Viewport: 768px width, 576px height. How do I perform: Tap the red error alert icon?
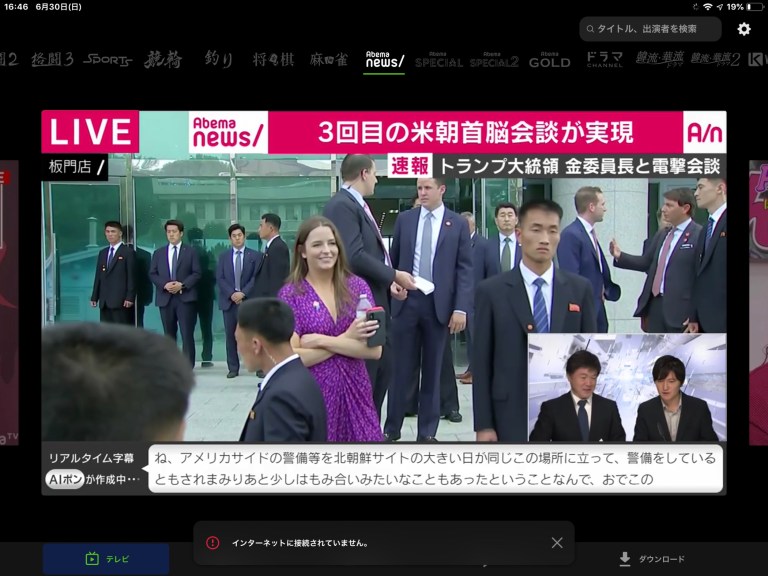[212, 543]
